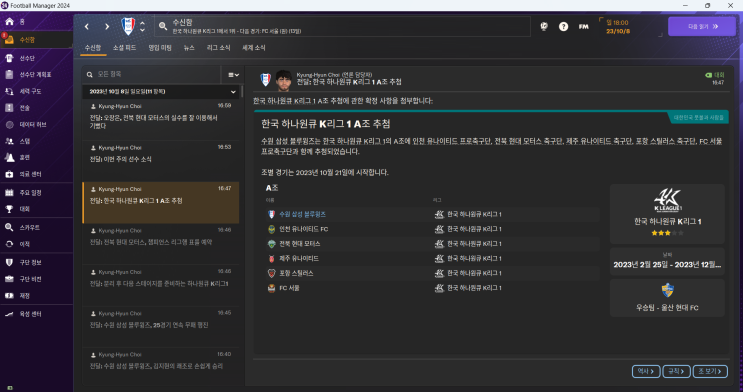
Task: Open inbox list filter dropdown
Action: click(233, 74)
